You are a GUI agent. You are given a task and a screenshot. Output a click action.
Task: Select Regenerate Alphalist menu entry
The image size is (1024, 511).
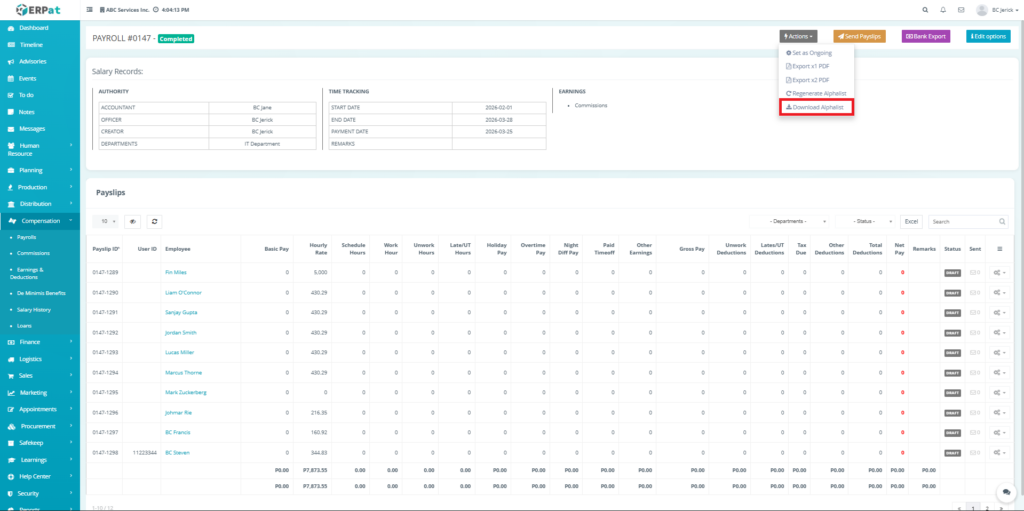(x=814, y=93)
